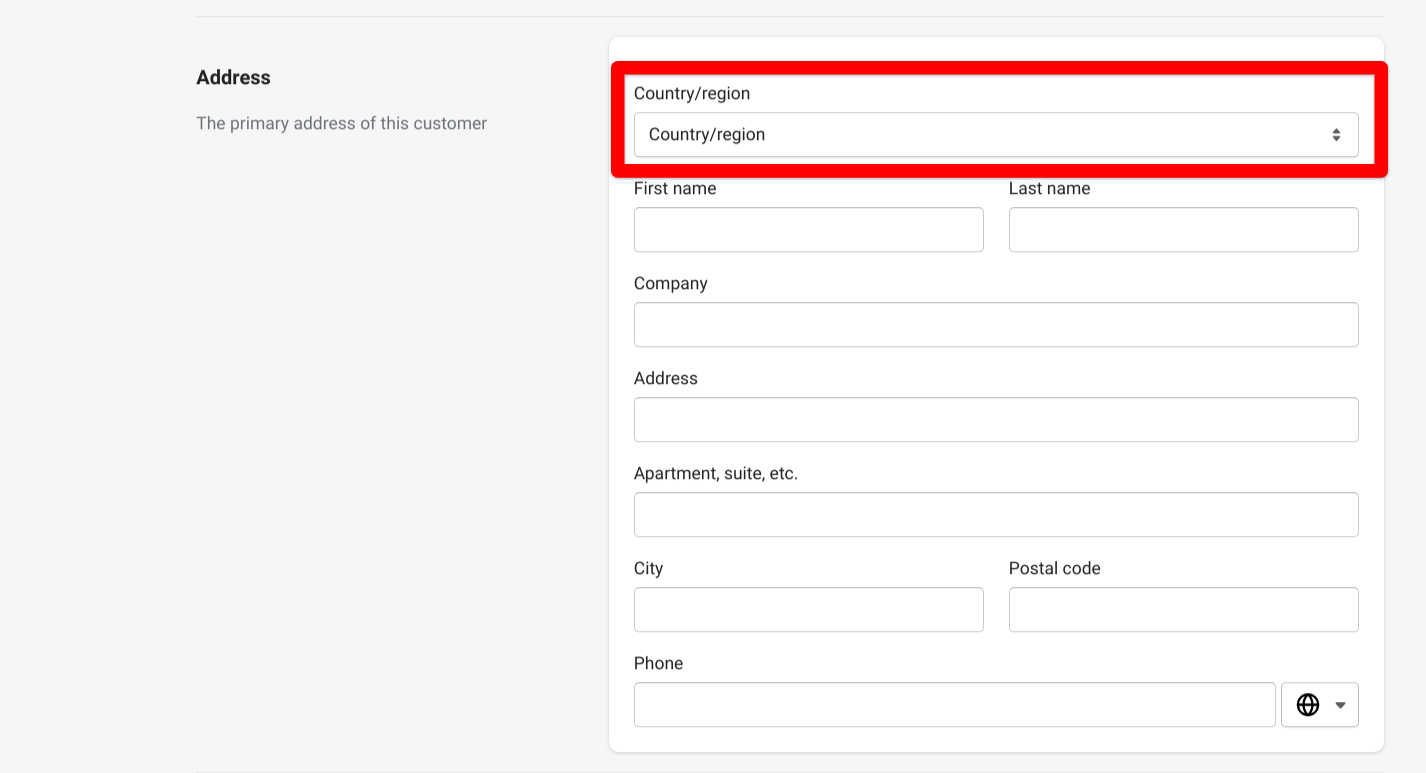This screenshot has width=1426, height=773.
Task: Select the Postal code input box
Action: (1183, 610)
